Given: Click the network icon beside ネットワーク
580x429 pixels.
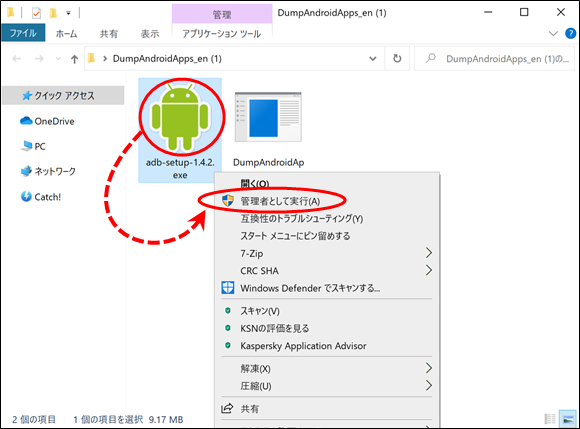Looking at the screenshot, I should click(x=27, y=171).
